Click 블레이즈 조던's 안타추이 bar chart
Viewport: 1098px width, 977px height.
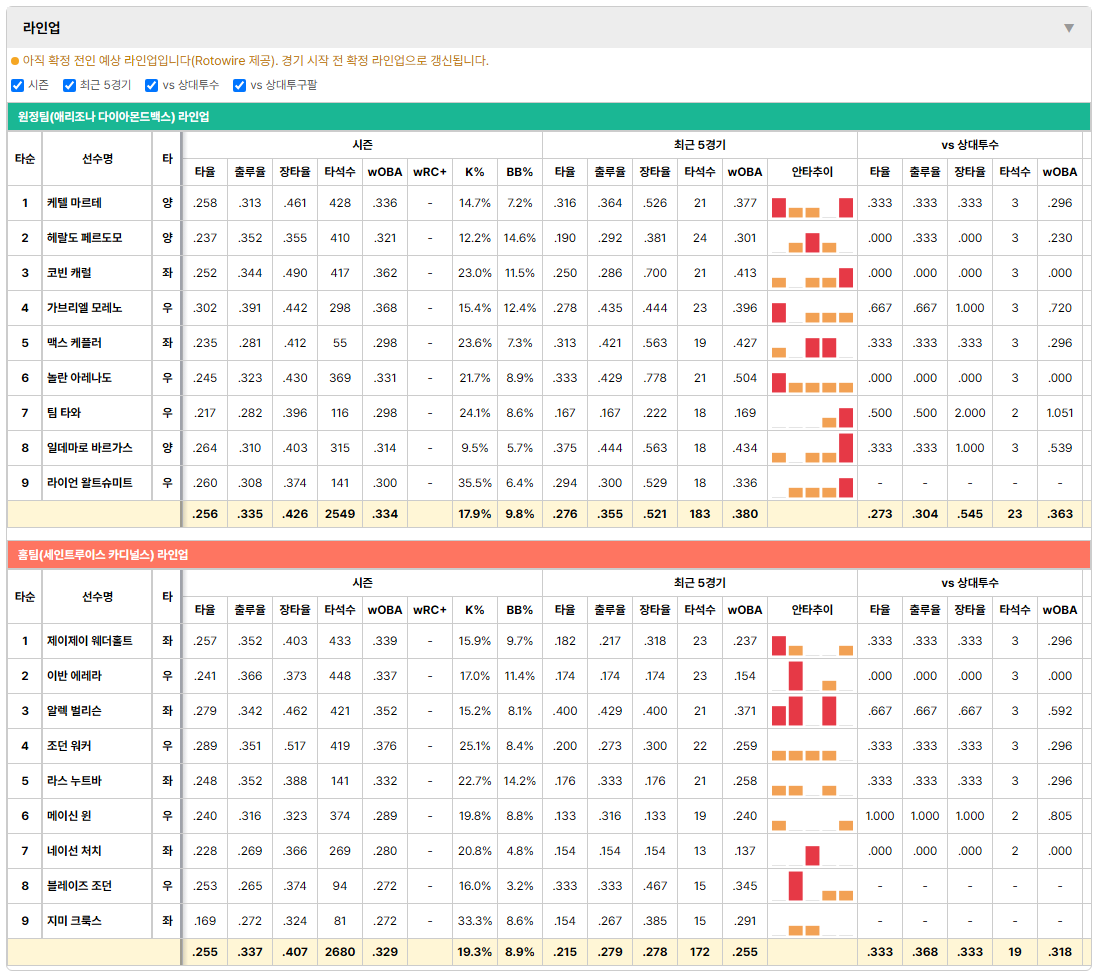[x=812, y=887]
